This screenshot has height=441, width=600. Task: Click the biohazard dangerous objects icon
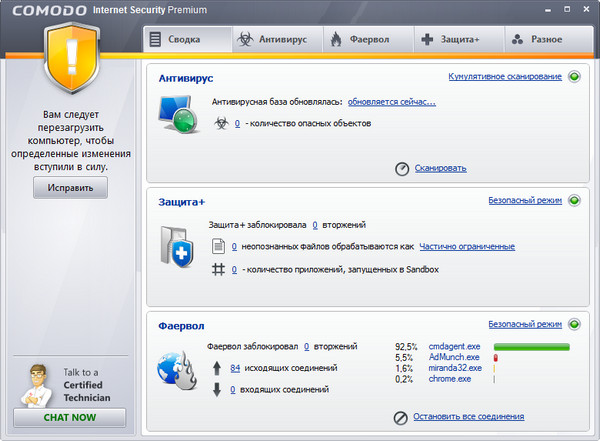[x=221, y=123]
